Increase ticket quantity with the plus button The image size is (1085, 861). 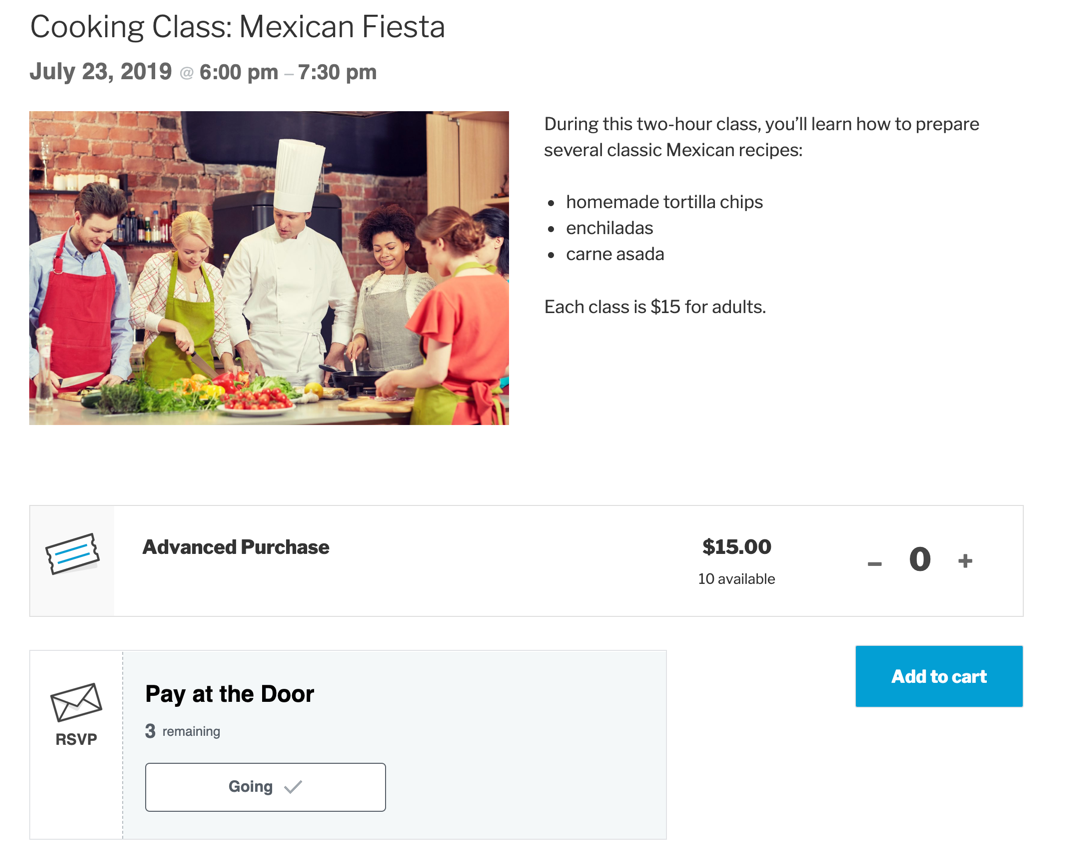965,561
